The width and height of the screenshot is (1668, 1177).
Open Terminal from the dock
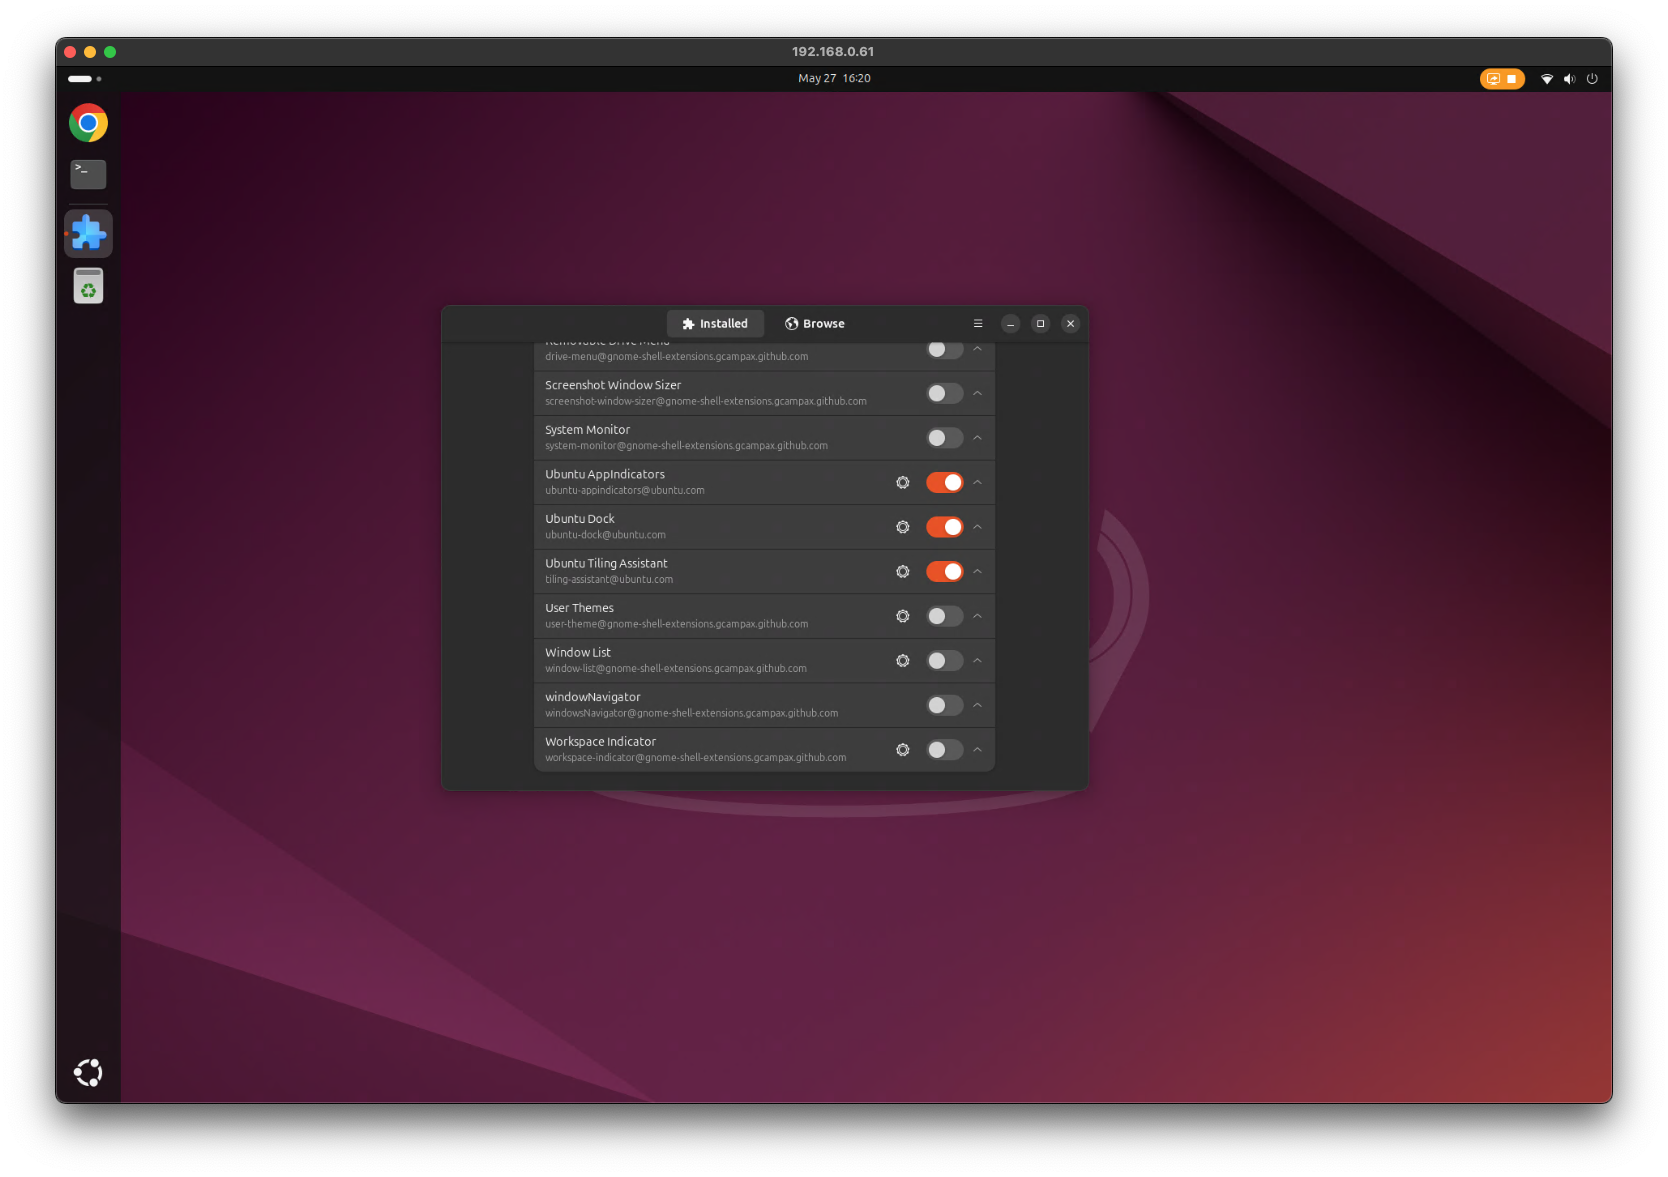[x=88, y=175]
